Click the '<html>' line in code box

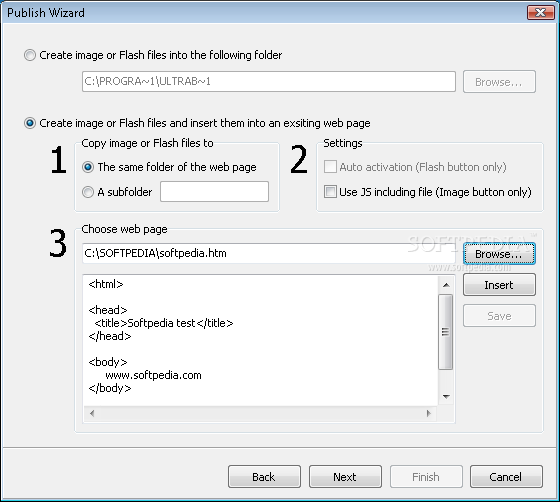click(x=106, y=284)
